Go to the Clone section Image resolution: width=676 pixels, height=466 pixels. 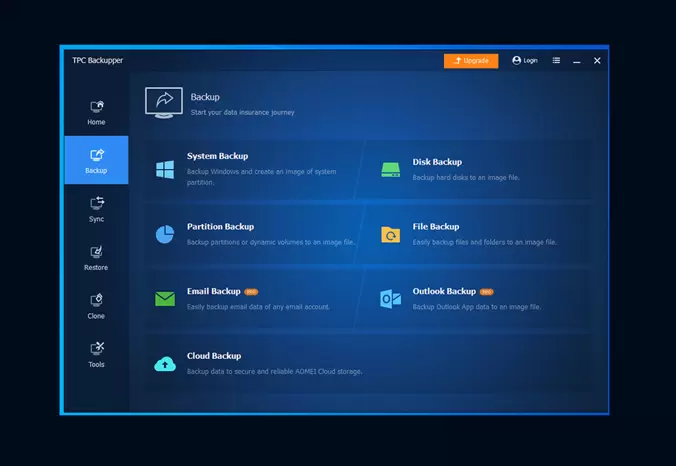(x=96, y=306)
